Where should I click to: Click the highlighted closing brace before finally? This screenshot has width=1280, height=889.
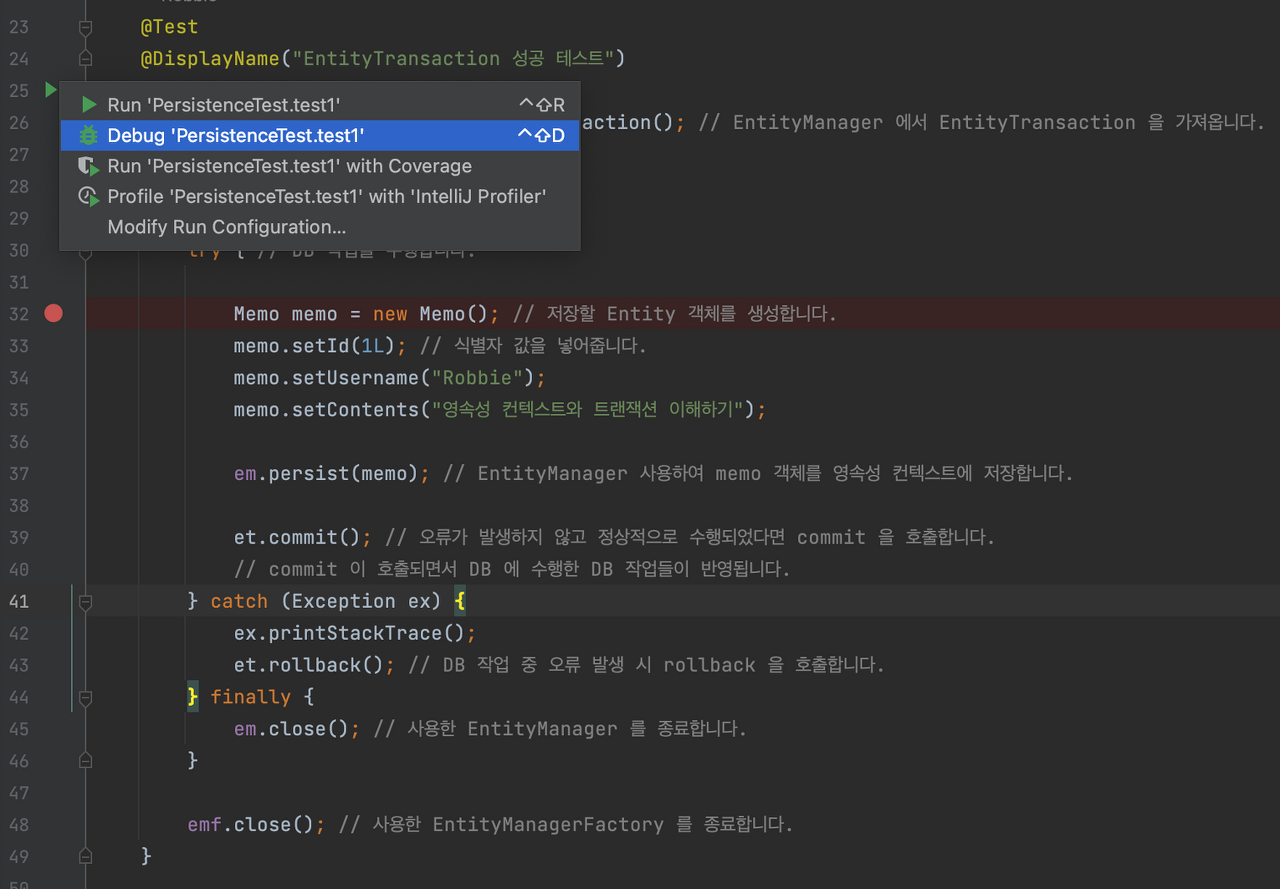click(193, 697)
